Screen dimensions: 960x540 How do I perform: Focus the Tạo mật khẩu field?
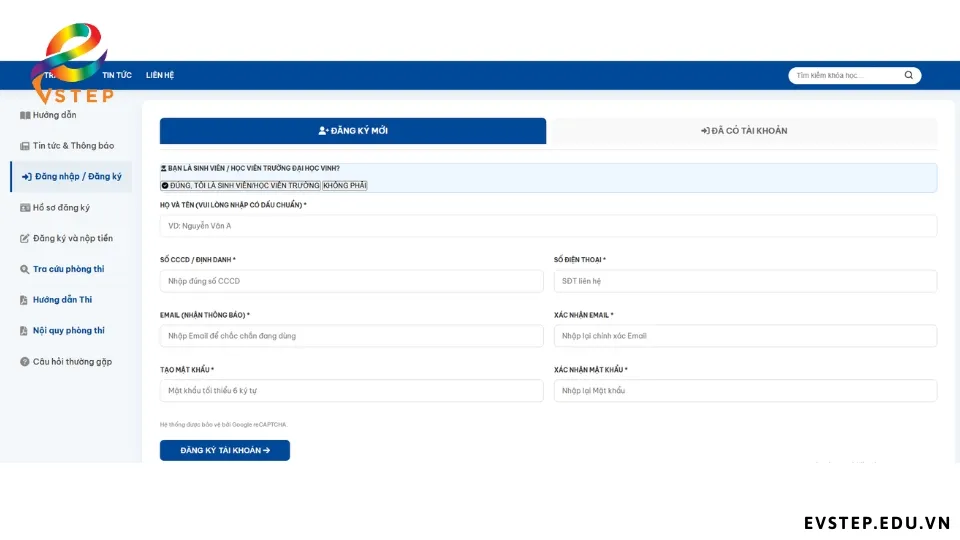click(351, 391)
